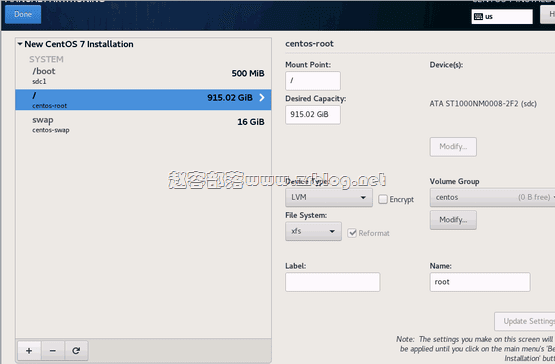The height and width of the screenshot is (364, 555).
Task: Click the Desired Capacity input field
Action: tap(313, 114)
